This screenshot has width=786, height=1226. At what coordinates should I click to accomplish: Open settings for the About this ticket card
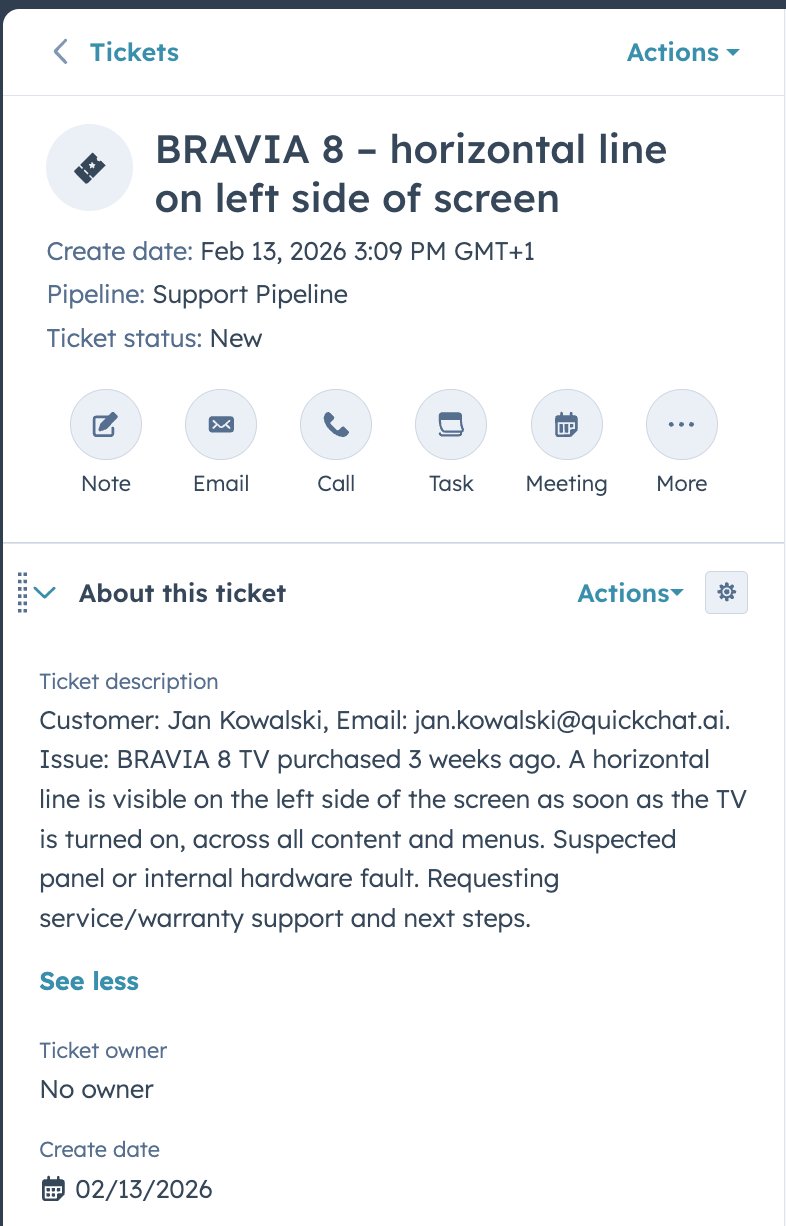coord(726,592)
